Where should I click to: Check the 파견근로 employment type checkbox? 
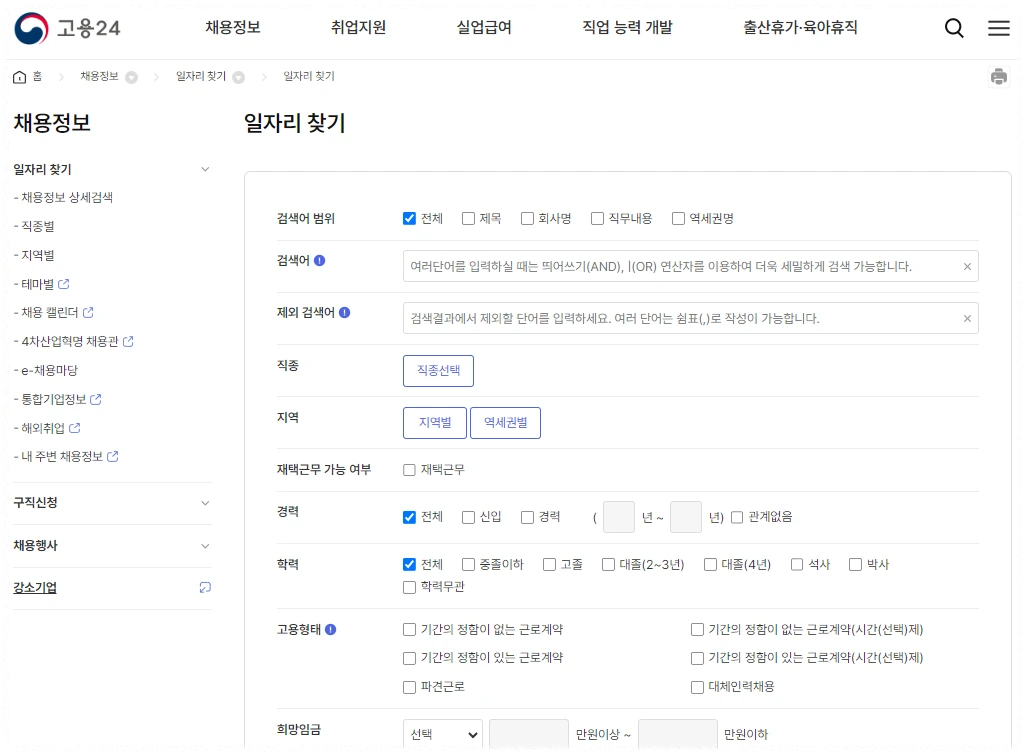(x=409, y=687)
